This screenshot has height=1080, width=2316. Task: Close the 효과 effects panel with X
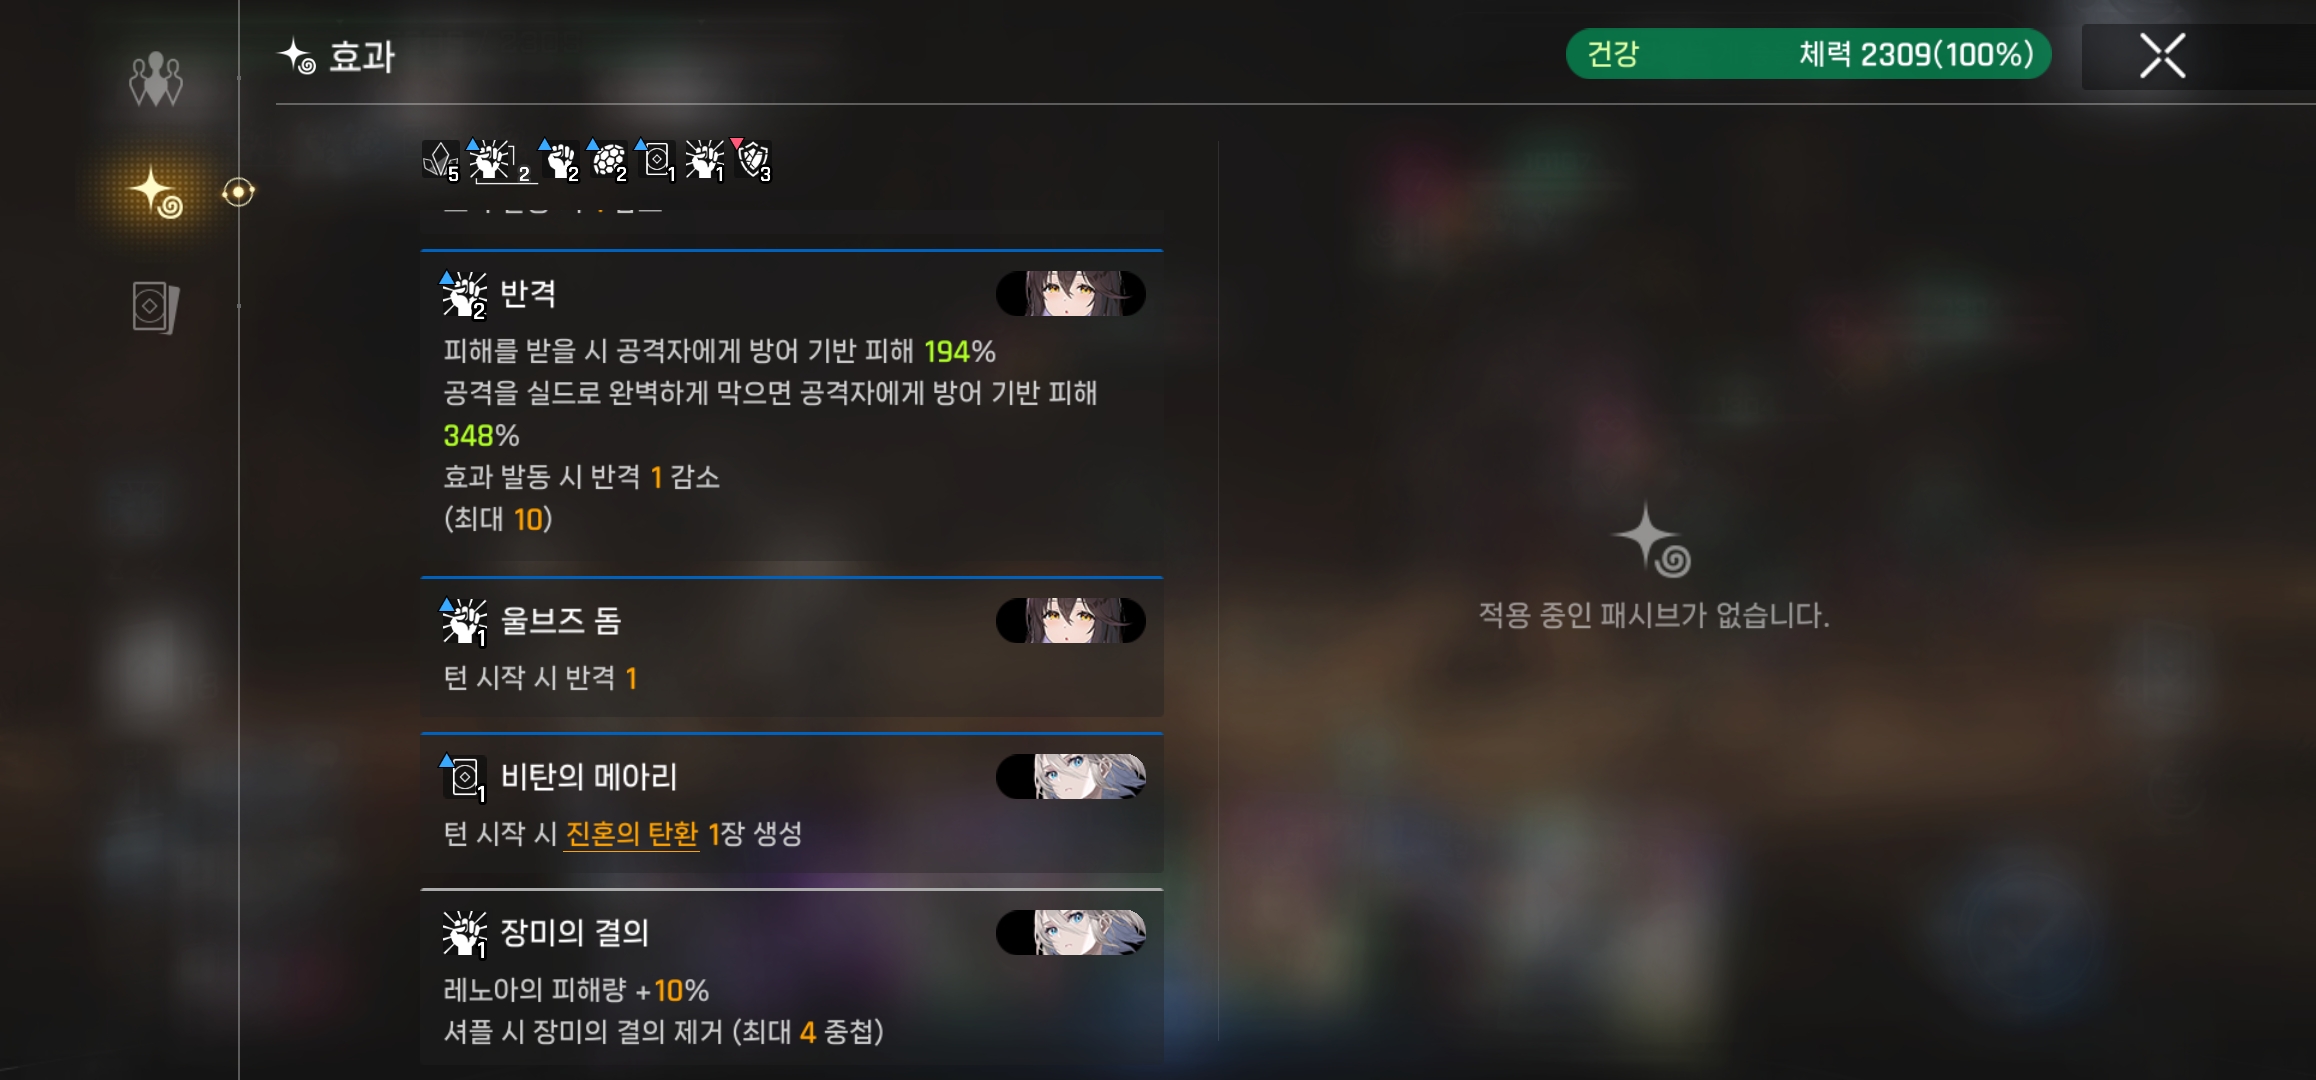pos(2162,56)
